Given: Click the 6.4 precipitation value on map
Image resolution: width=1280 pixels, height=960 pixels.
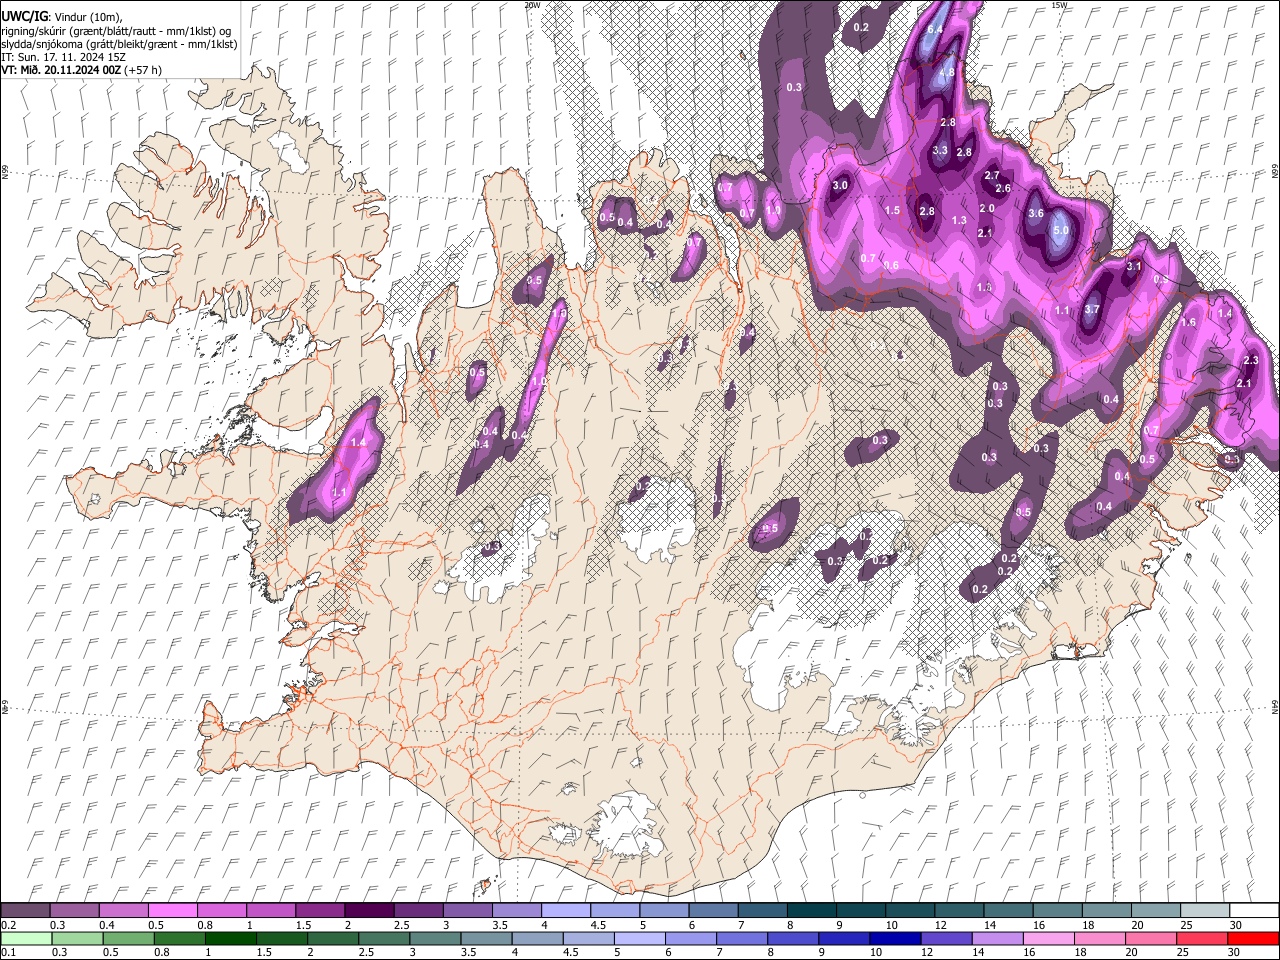Looking at the screenshot, I should click(x=935, y=31).
